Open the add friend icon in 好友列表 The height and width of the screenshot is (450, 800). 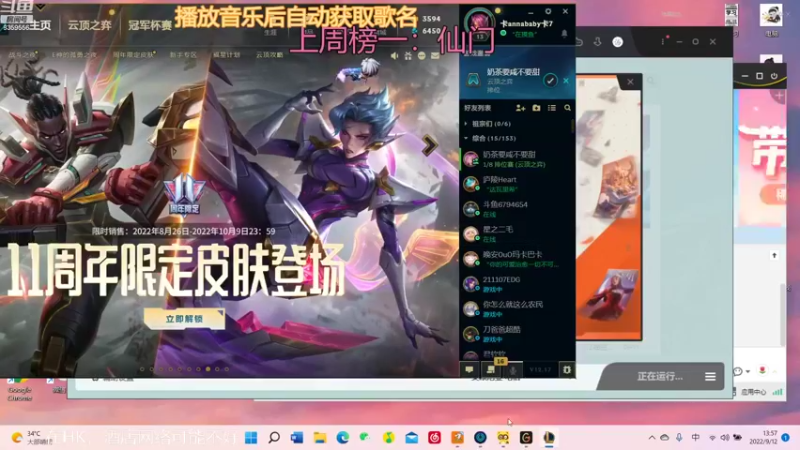click(520, 108)
